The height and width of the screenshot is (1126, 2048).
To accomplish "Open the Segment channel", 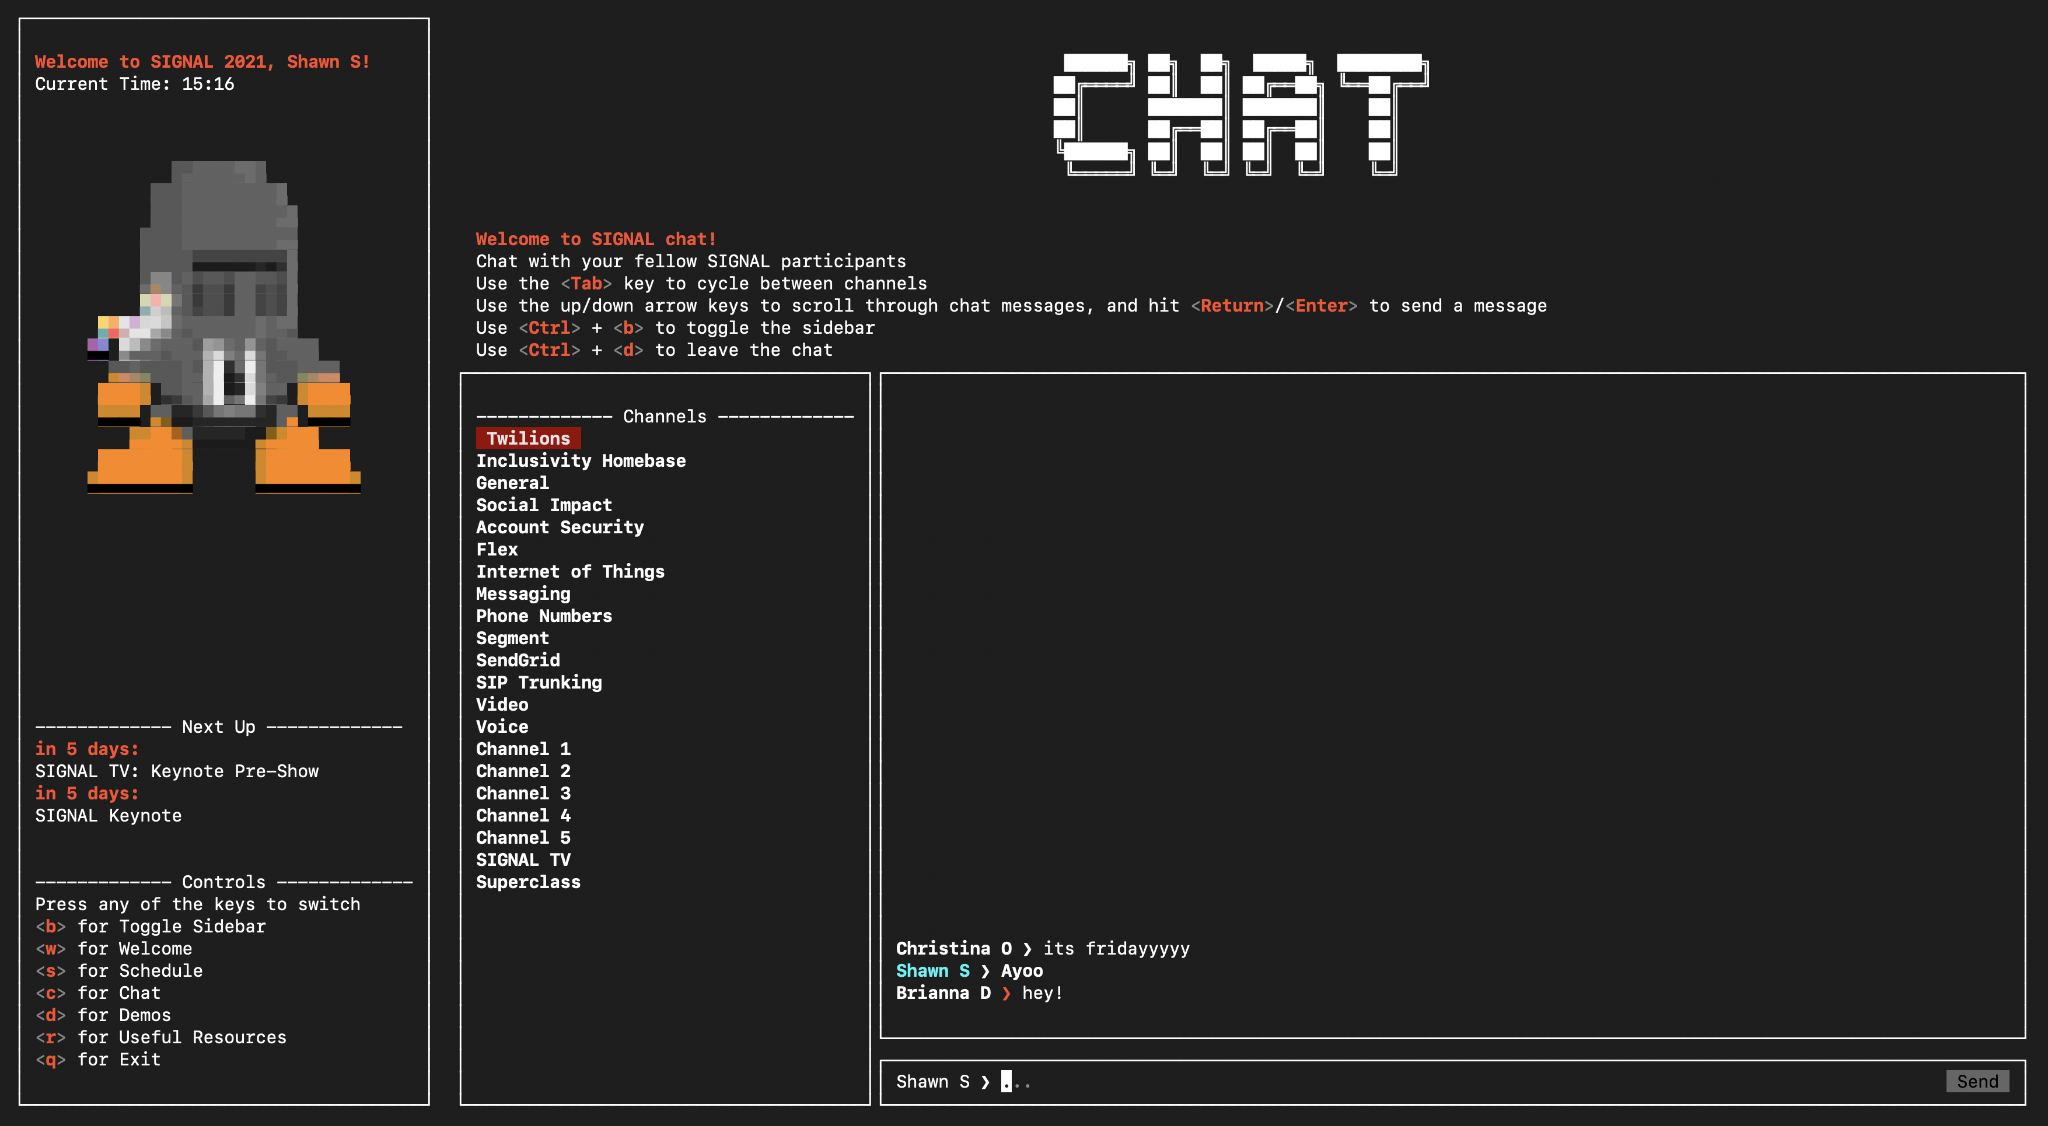I will point(512,638).
